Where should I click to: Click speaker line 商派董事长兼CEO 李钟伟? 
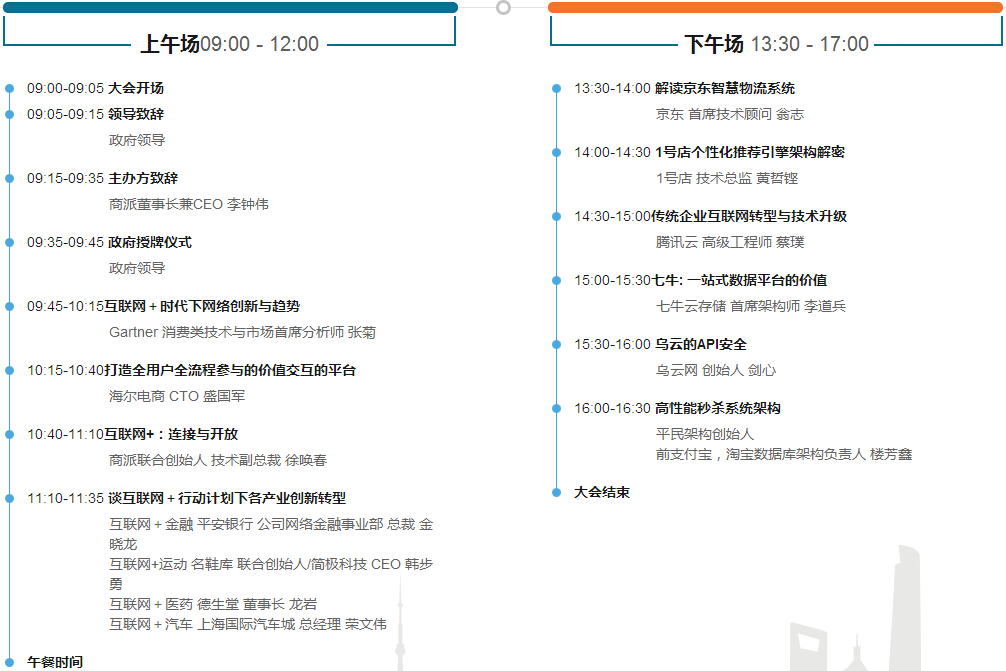[188, 204]
